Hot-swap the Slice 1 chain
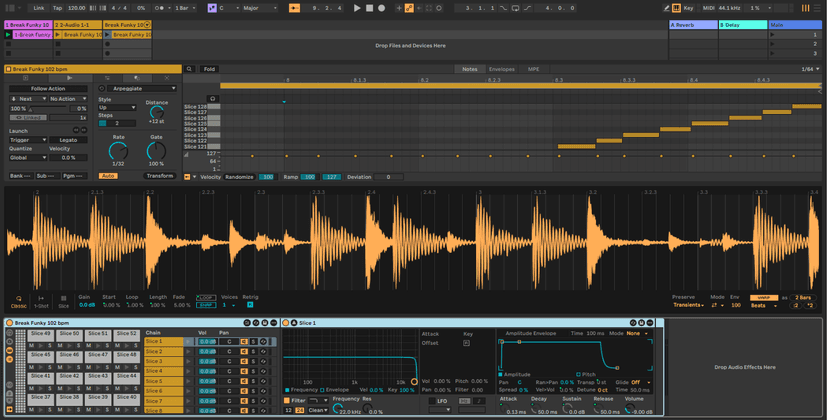Viewport: 828px width, 420px height. click(263, 342)
